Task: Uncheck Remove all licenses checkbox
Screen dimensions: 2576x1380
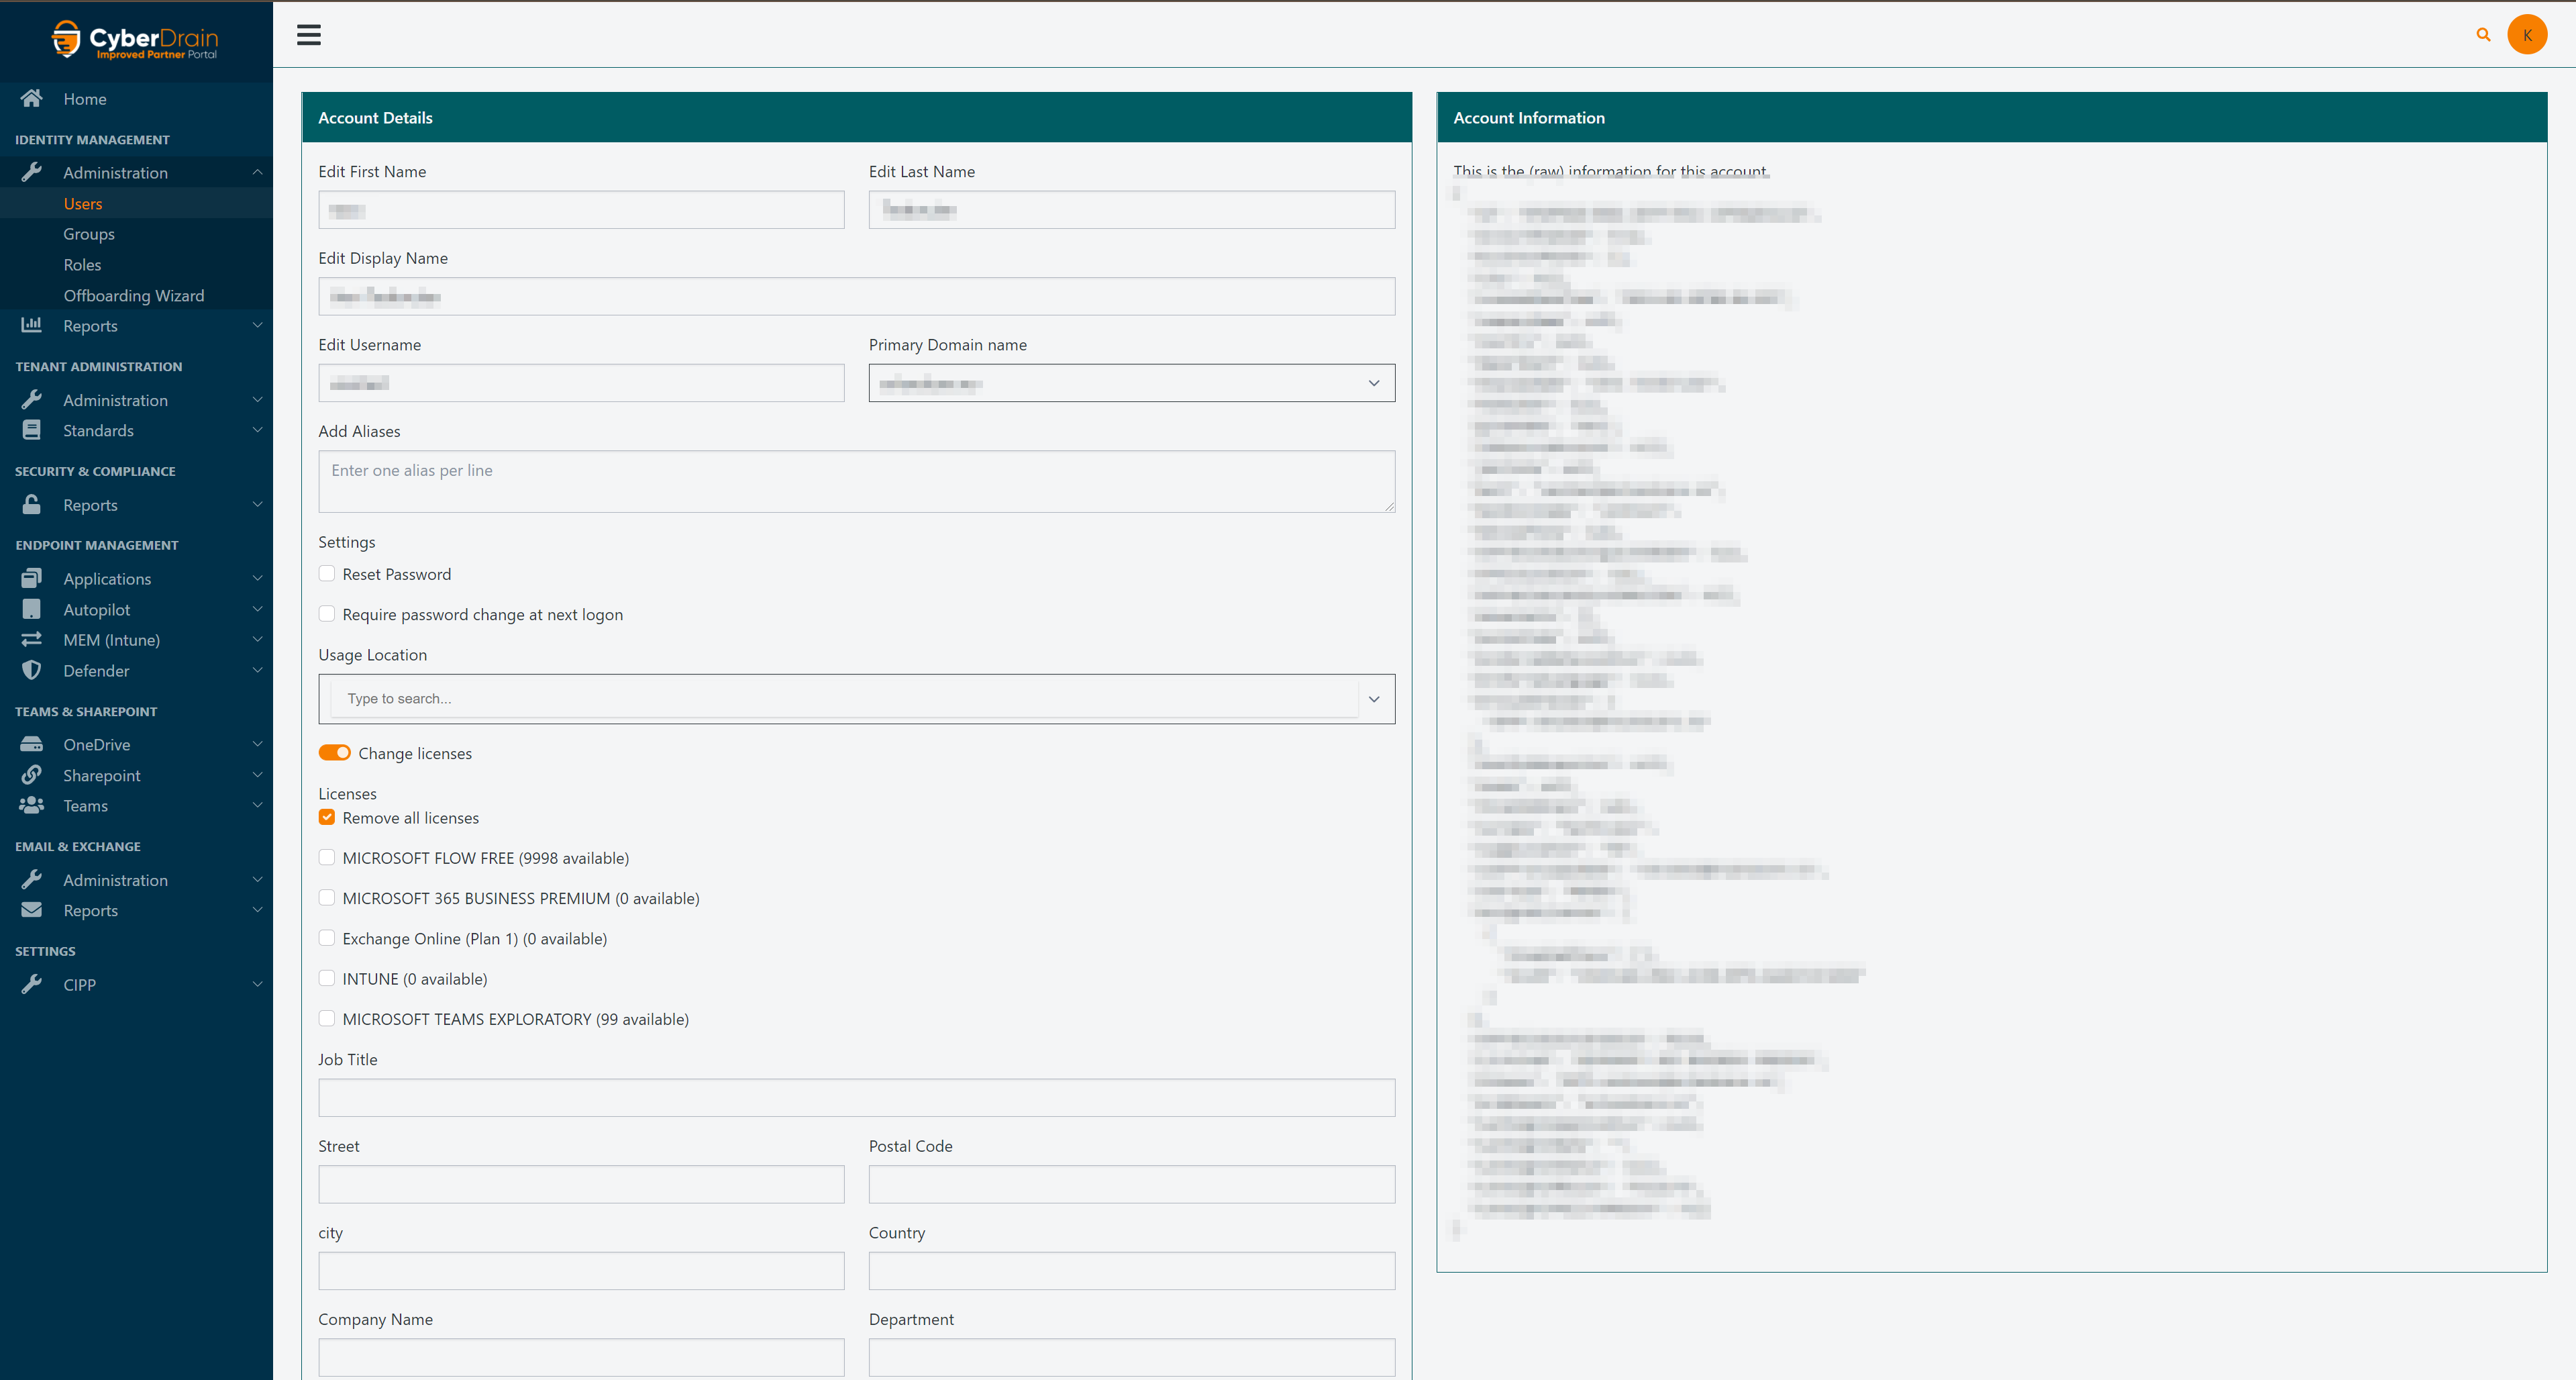Action: coord(327,817)
